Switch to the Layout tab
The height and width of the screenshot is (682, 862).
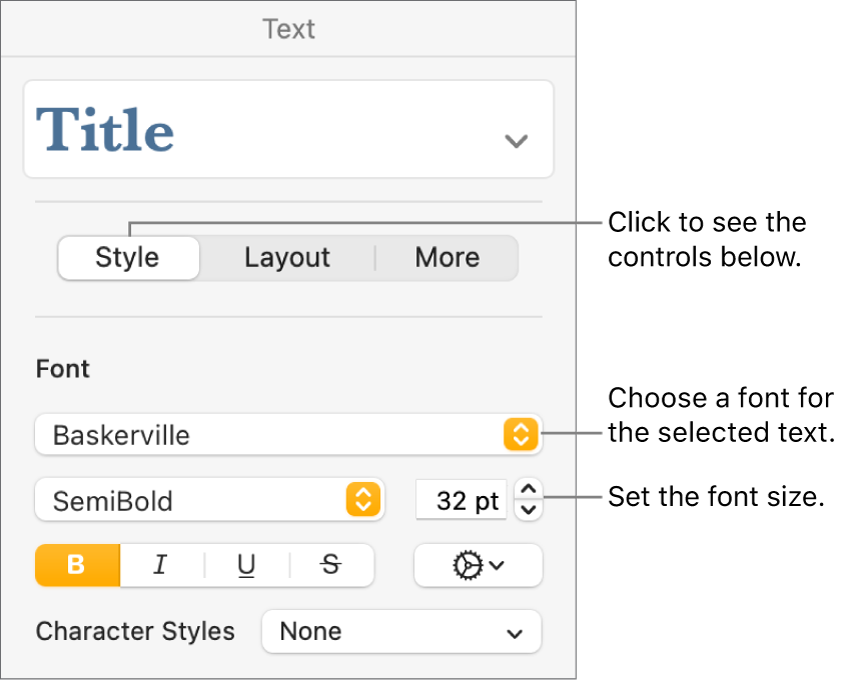coord(287,258)
